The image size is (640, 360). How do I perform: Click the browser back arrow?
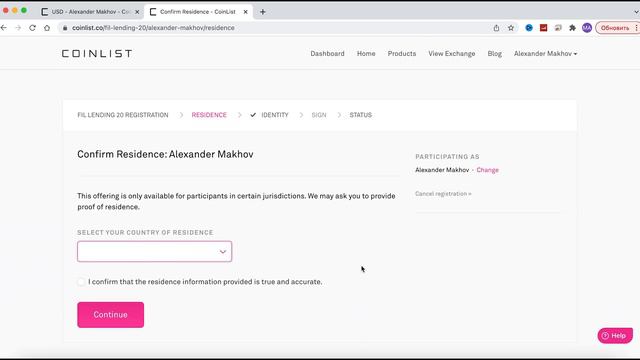4,28
